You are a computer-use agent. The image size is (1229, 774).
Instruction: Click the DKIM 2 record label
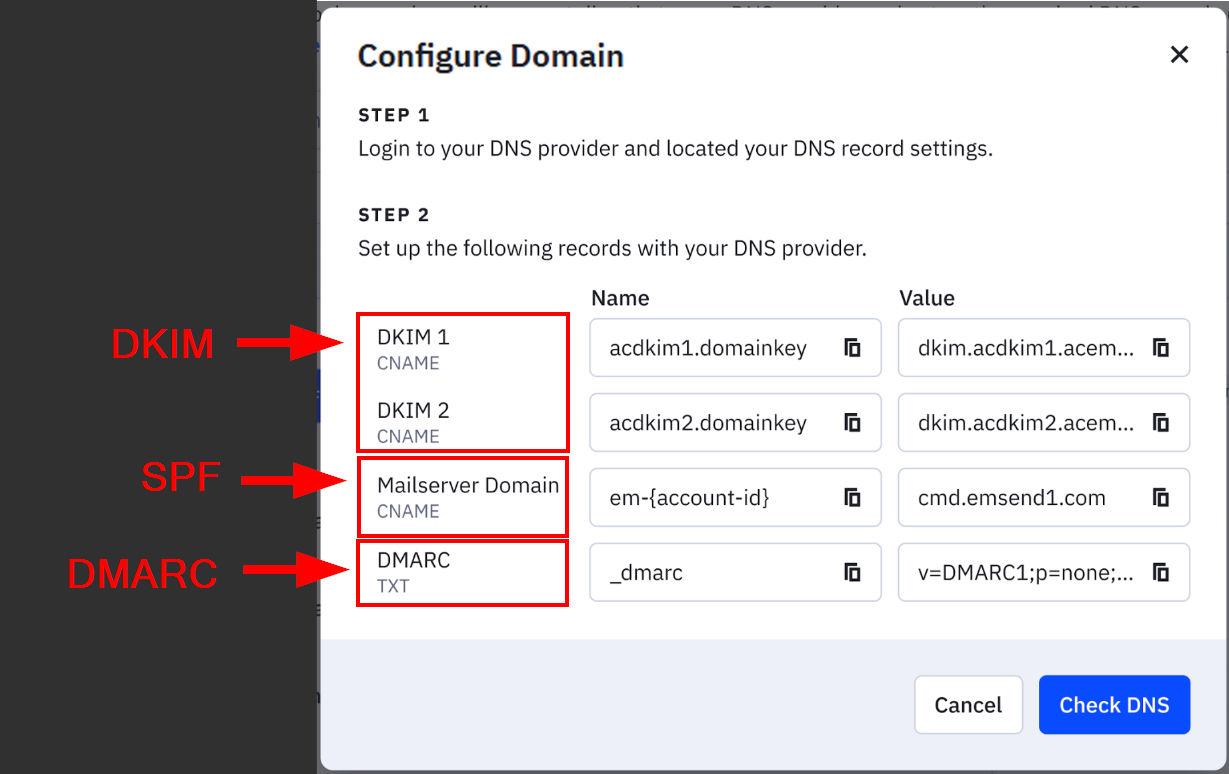click(x=413, y=410)
